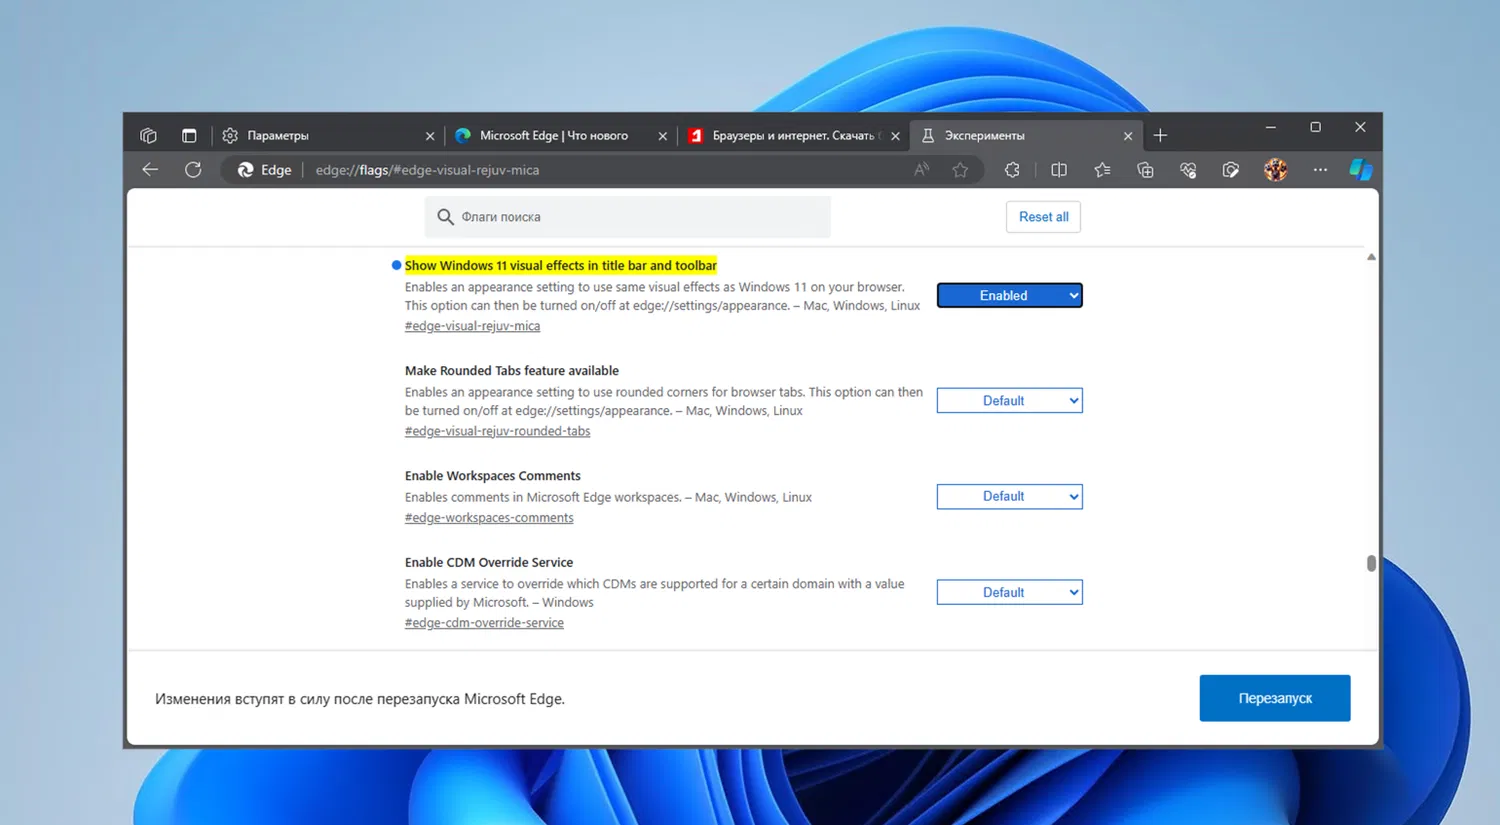Click the Reset all button

(1043, 217)
